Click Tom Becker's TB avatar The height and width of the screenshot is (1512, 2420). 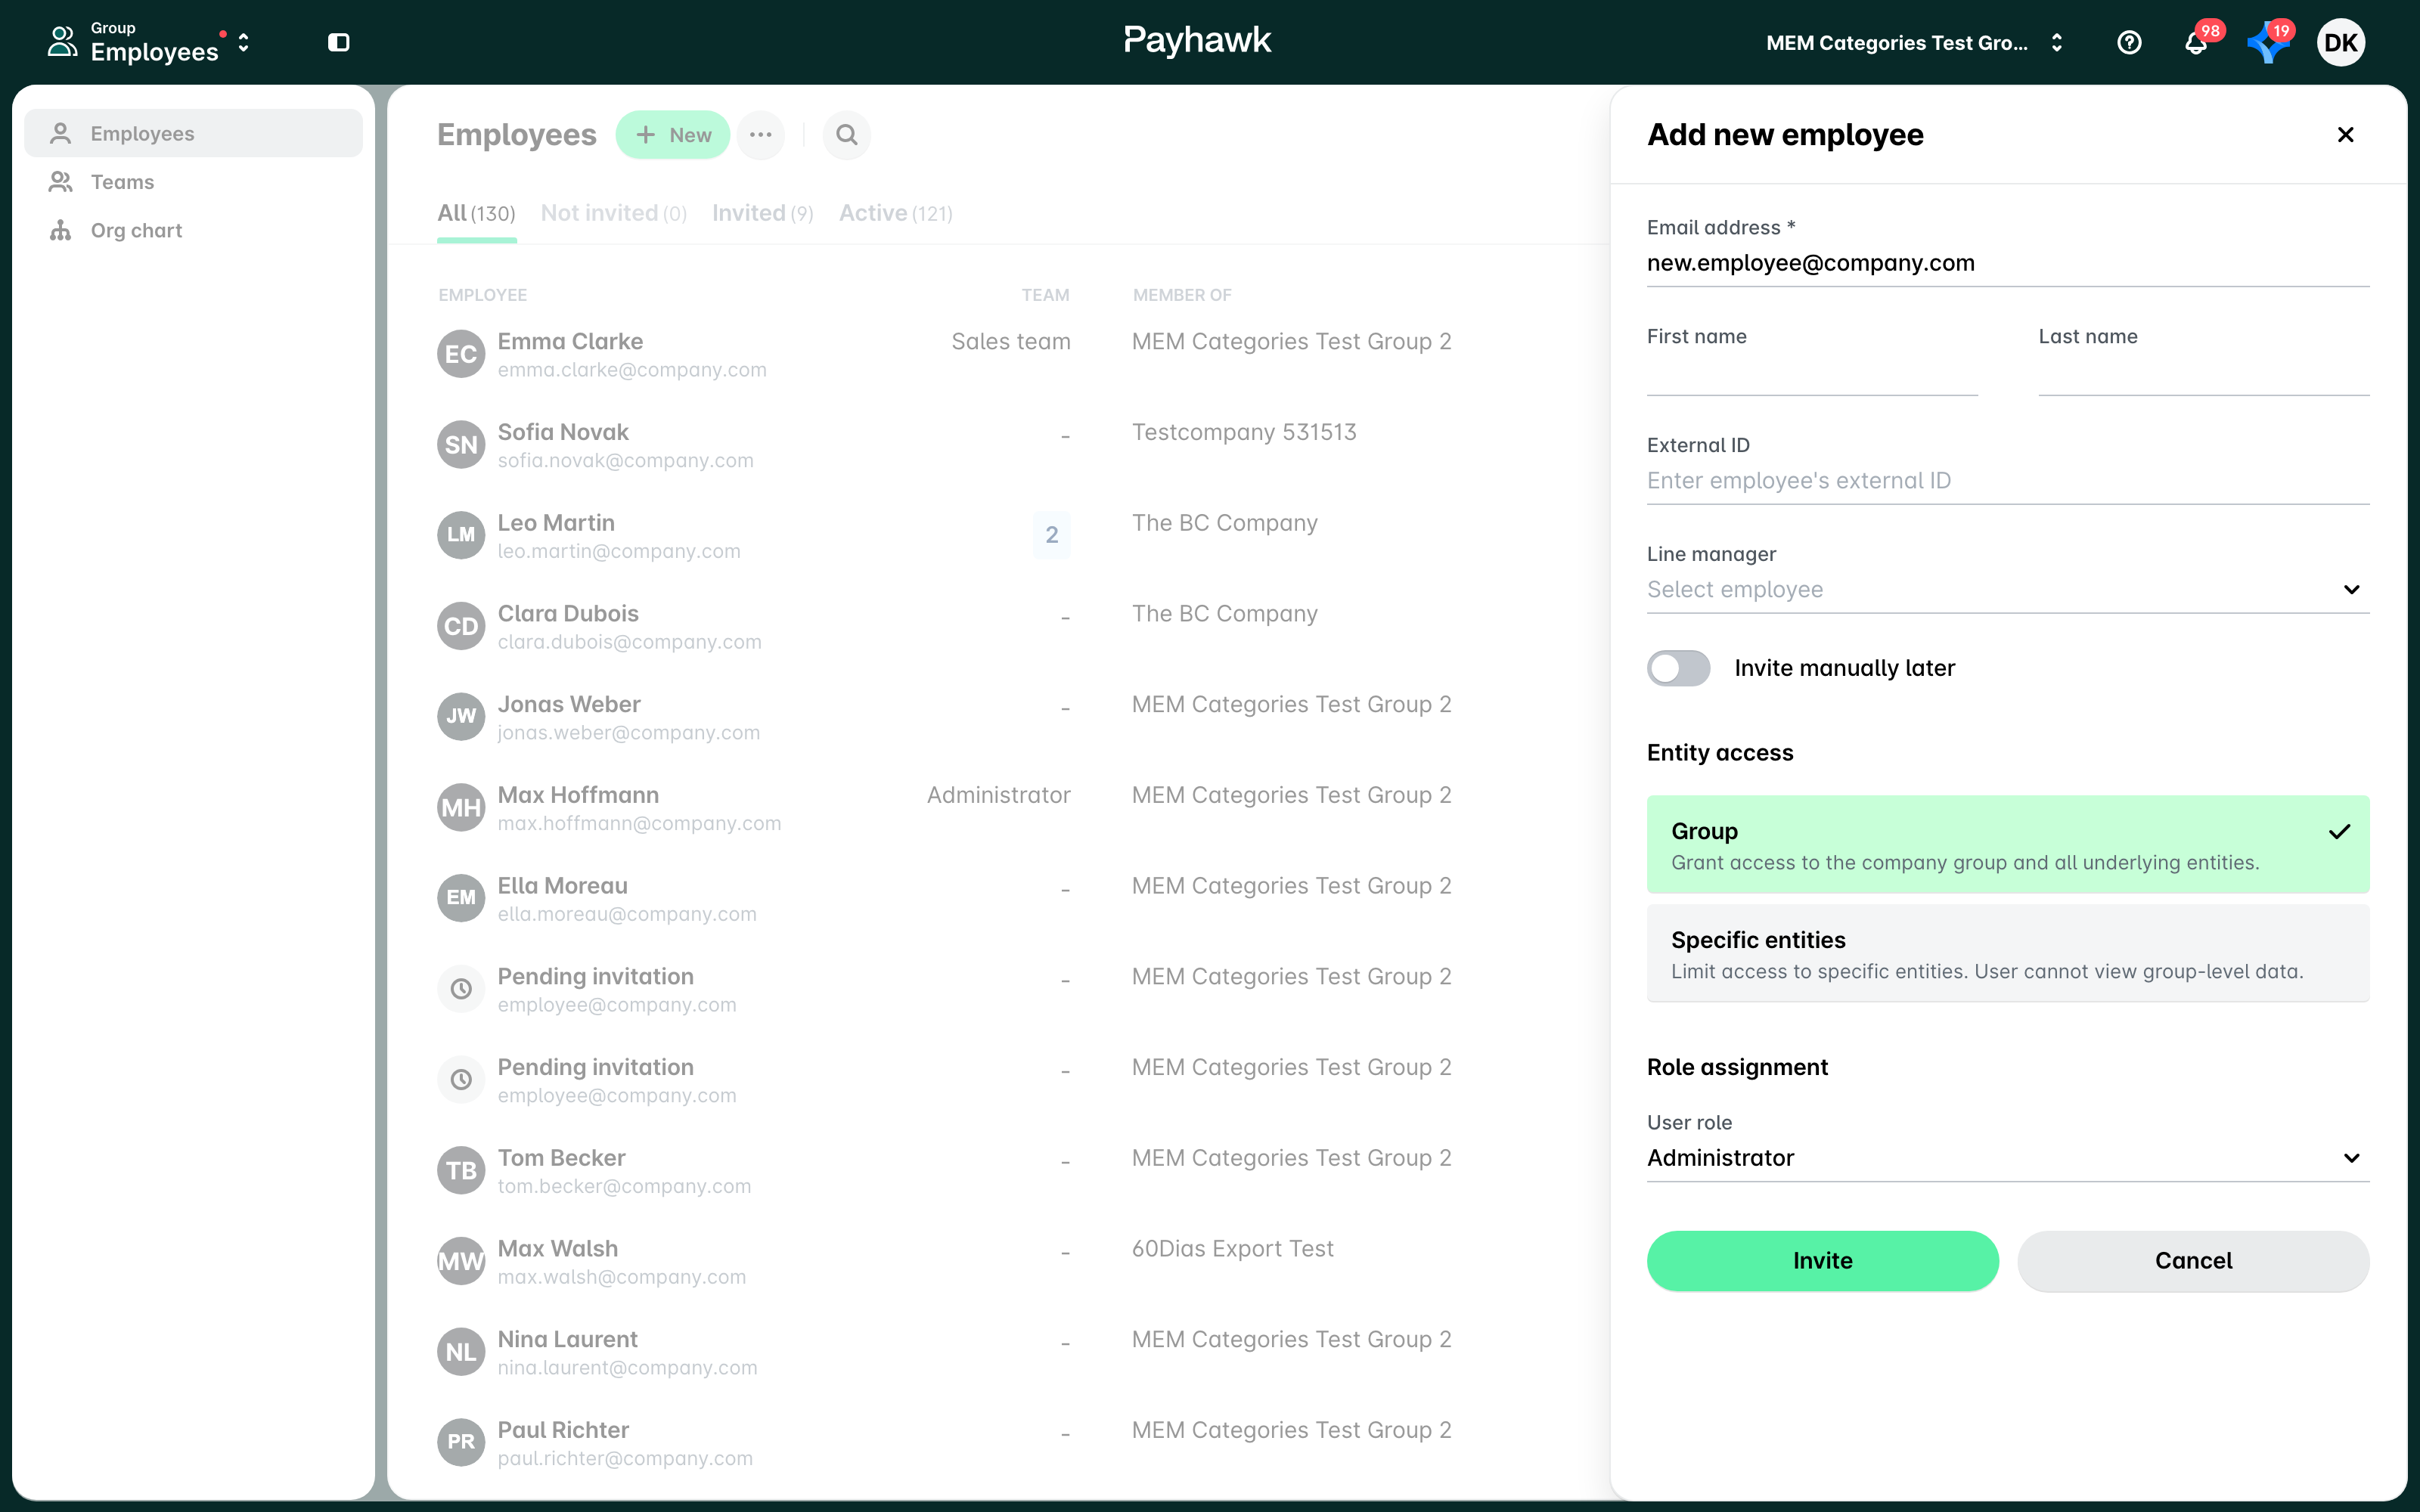(461, 1170)
